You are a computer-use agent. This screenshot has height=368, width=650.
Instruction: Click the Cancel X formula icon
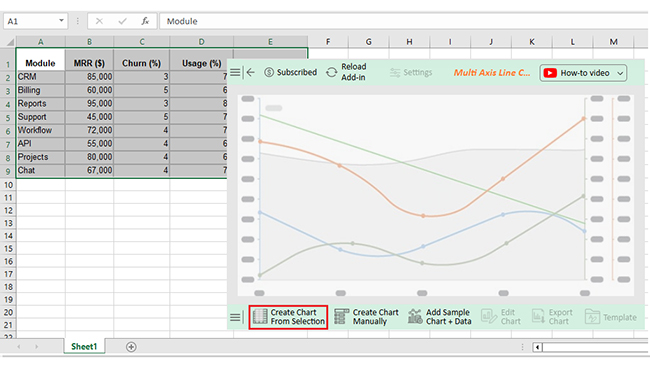point(99,21)
